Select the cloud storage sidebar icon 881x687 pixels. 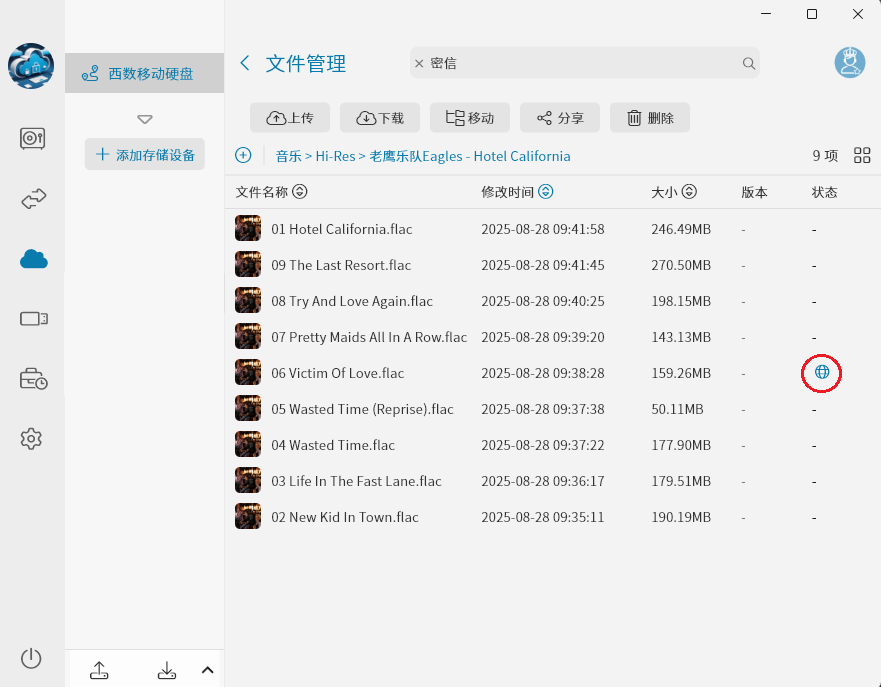point(31,258)
